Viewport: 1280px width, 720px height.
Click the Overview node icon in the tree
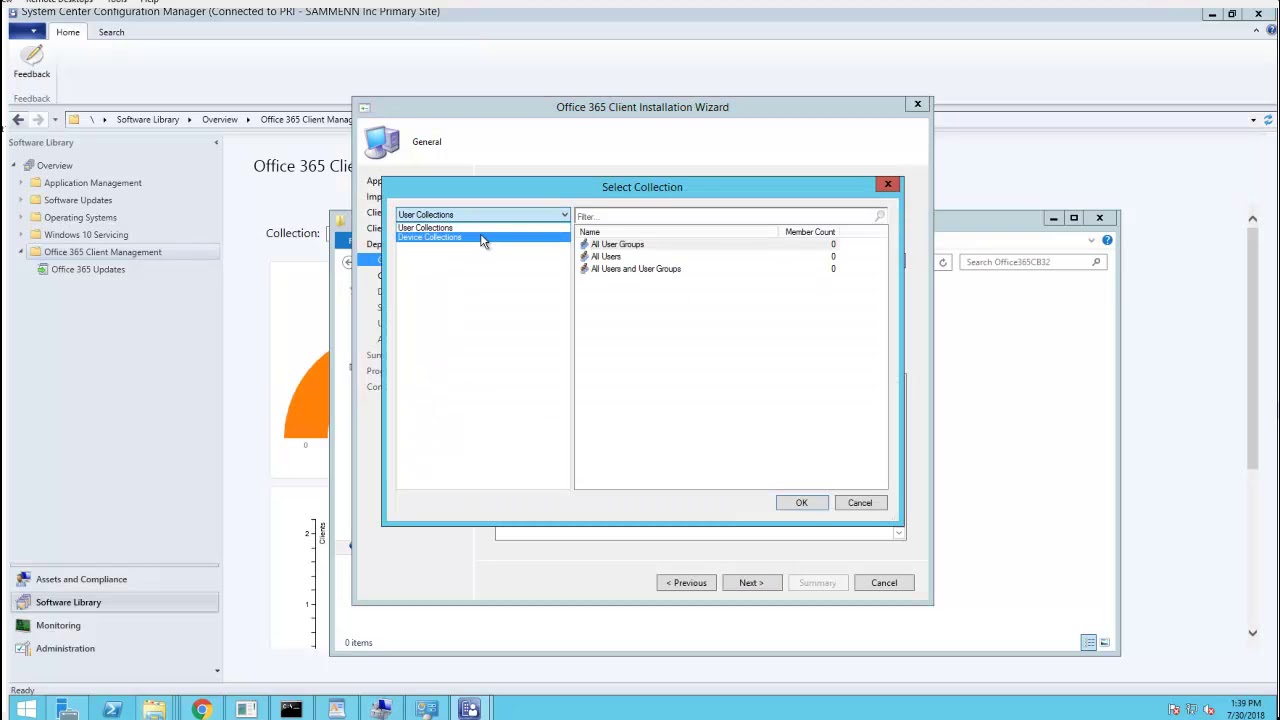click(x=29, y=165)
